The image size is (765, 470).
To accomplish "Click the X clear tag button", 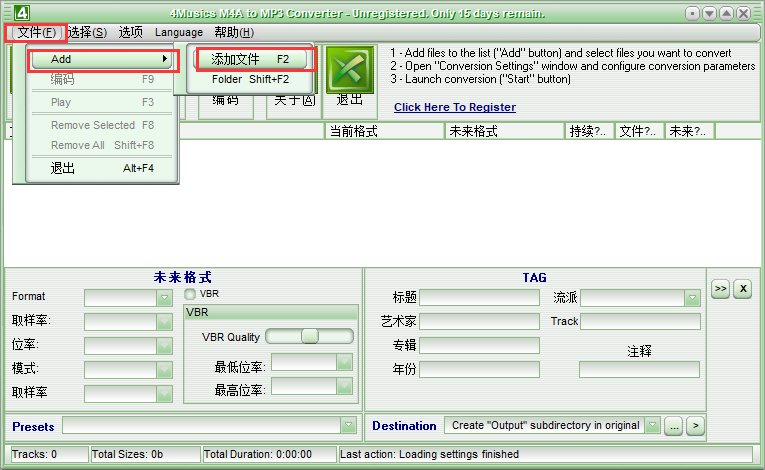I will point(743,289).
